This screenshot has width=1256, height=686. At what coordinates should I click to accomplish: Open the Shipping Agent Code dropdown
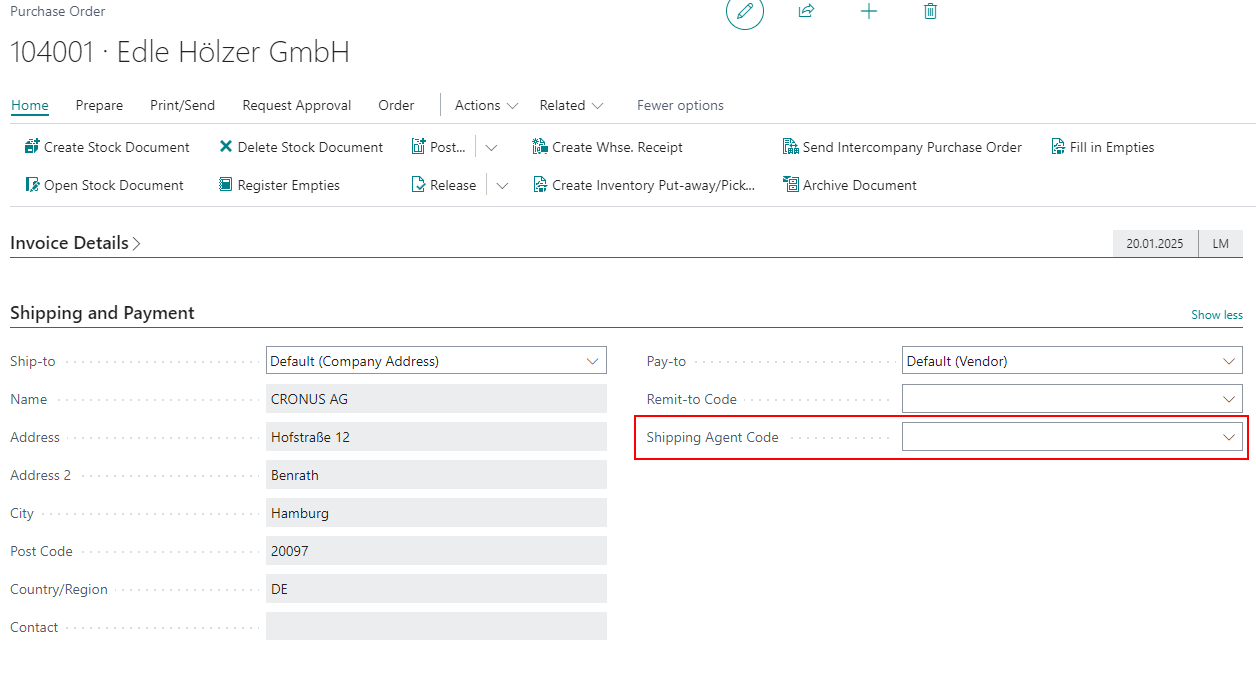click(1229, 437)
